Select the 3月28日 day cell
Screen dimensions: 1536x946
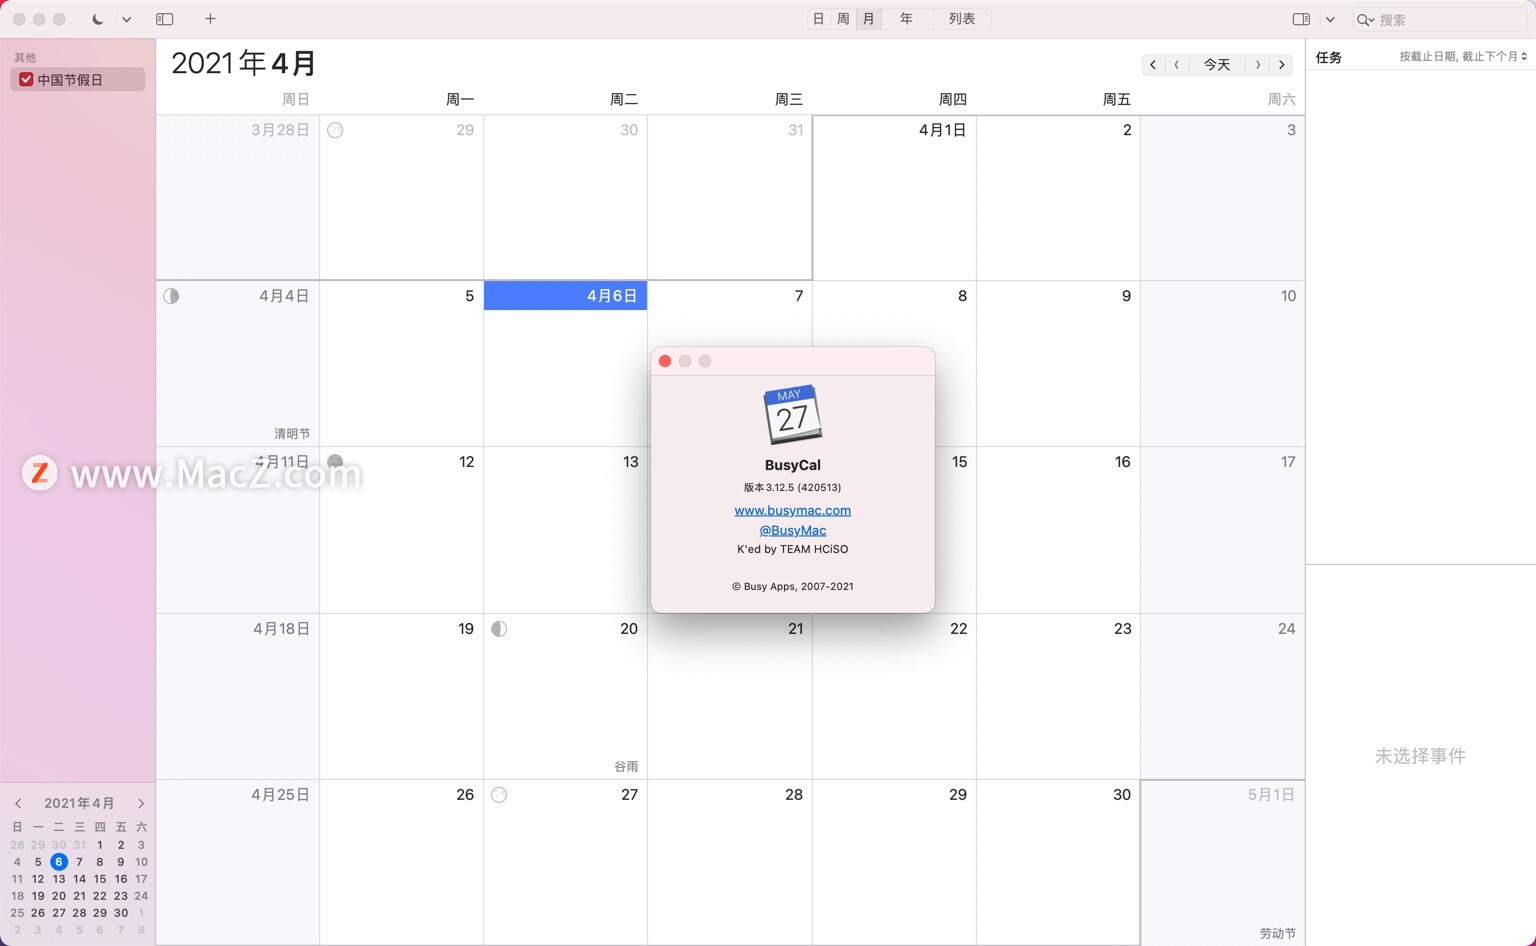click(238, 198)
